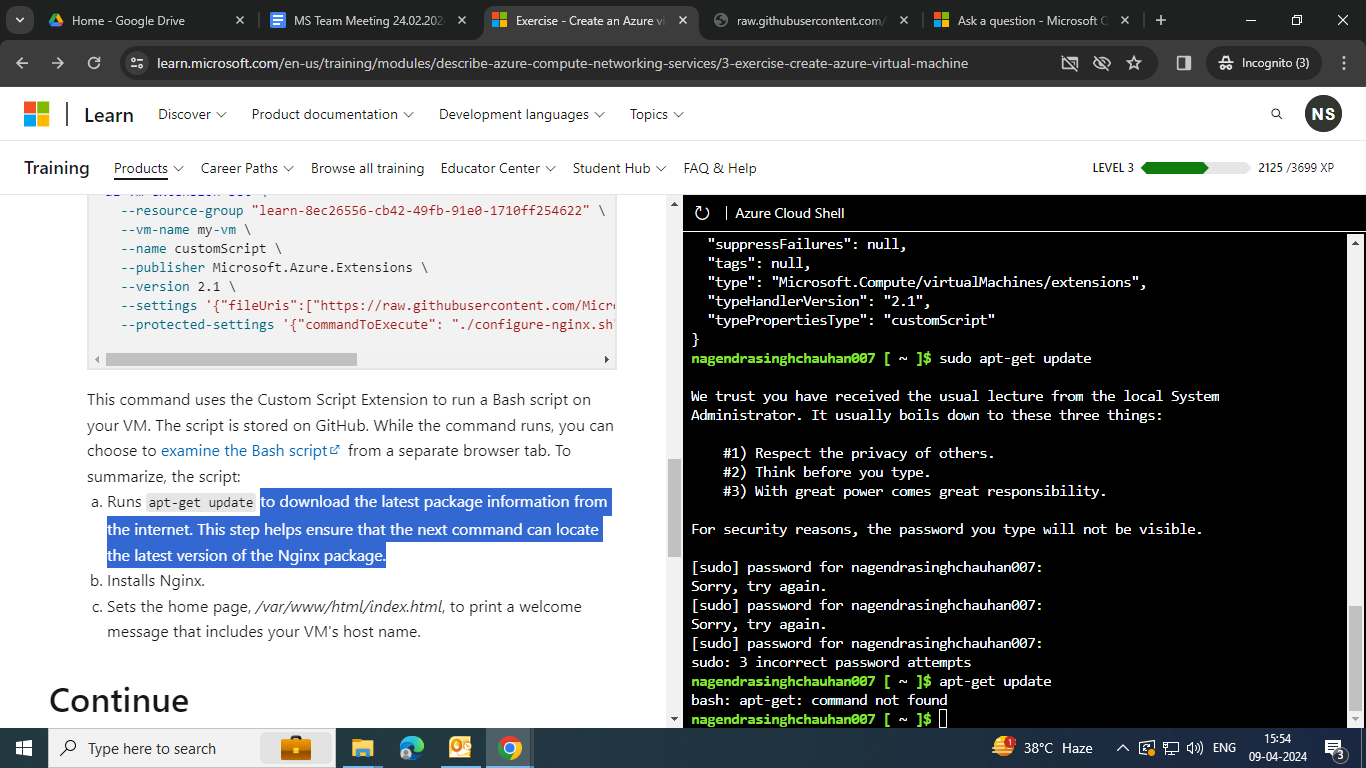This screenshot has height=768, width=1366.
Task: Open the examine the Bash script link
Action: point(250,451)
